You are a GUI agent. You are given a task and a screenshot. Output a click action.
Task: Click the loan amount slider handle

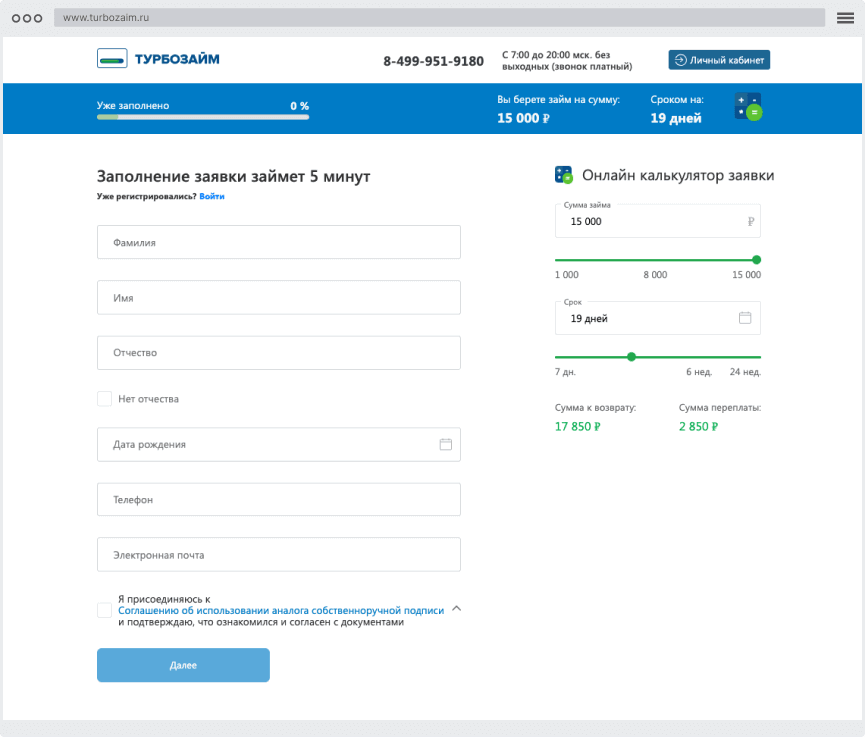756,260
